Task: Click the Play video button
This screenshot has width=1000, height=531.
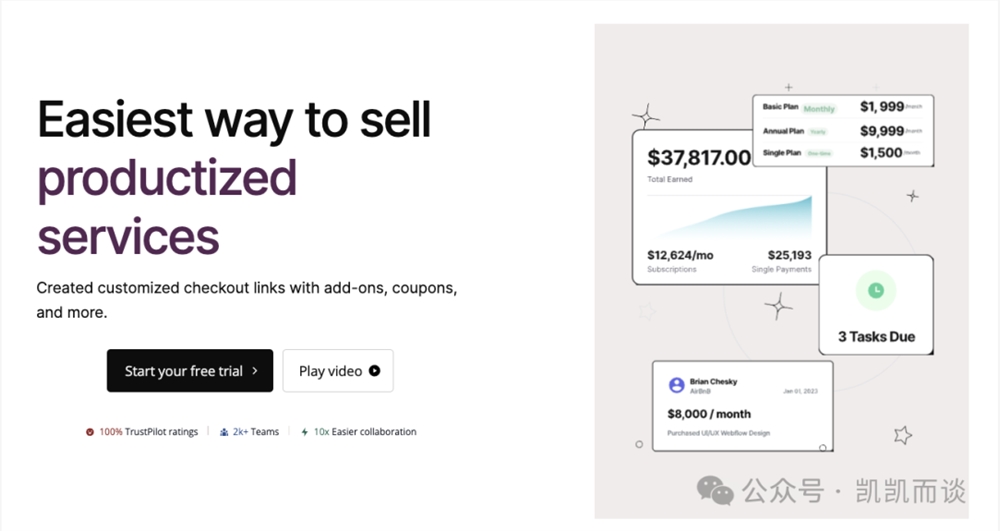Action: tap(338, 370)
